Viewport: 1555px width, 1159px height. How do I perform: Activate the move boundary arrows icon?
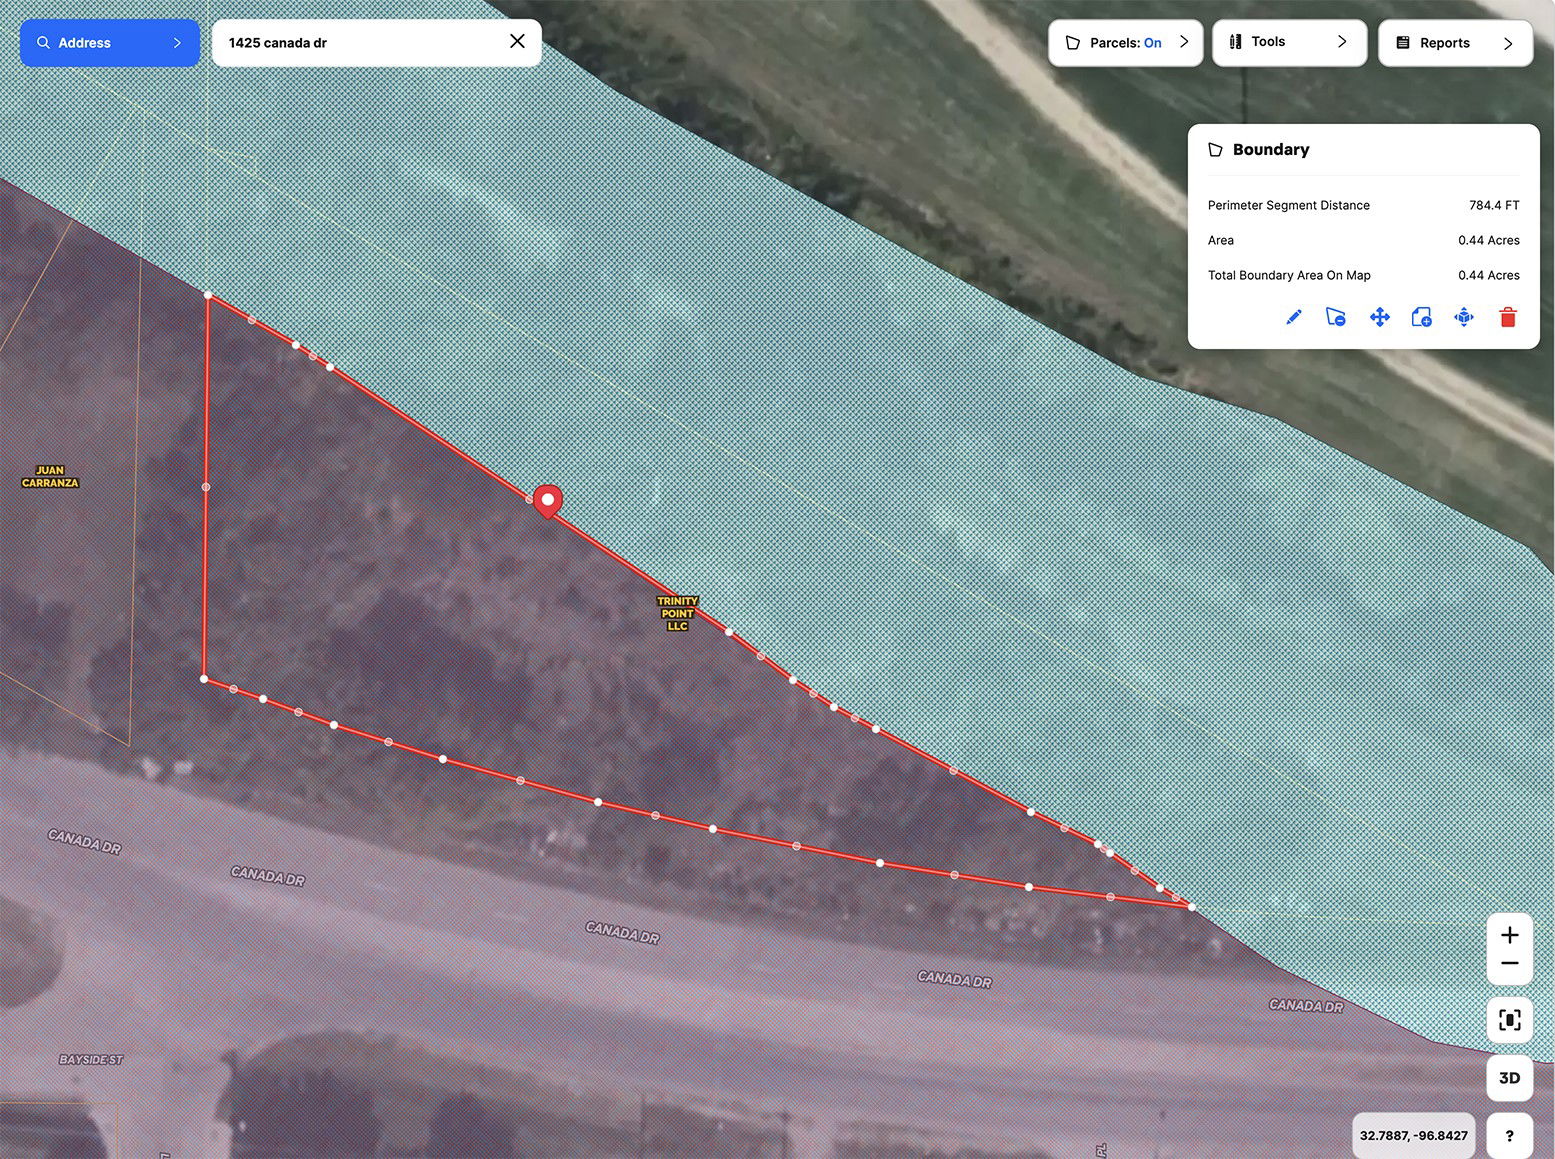click(1379, 317)
